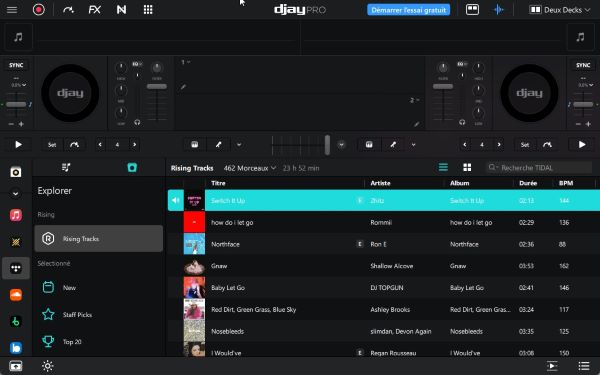Decrease left deck loop length
This screenshot has height=375, width=600.
coord(100,145)
